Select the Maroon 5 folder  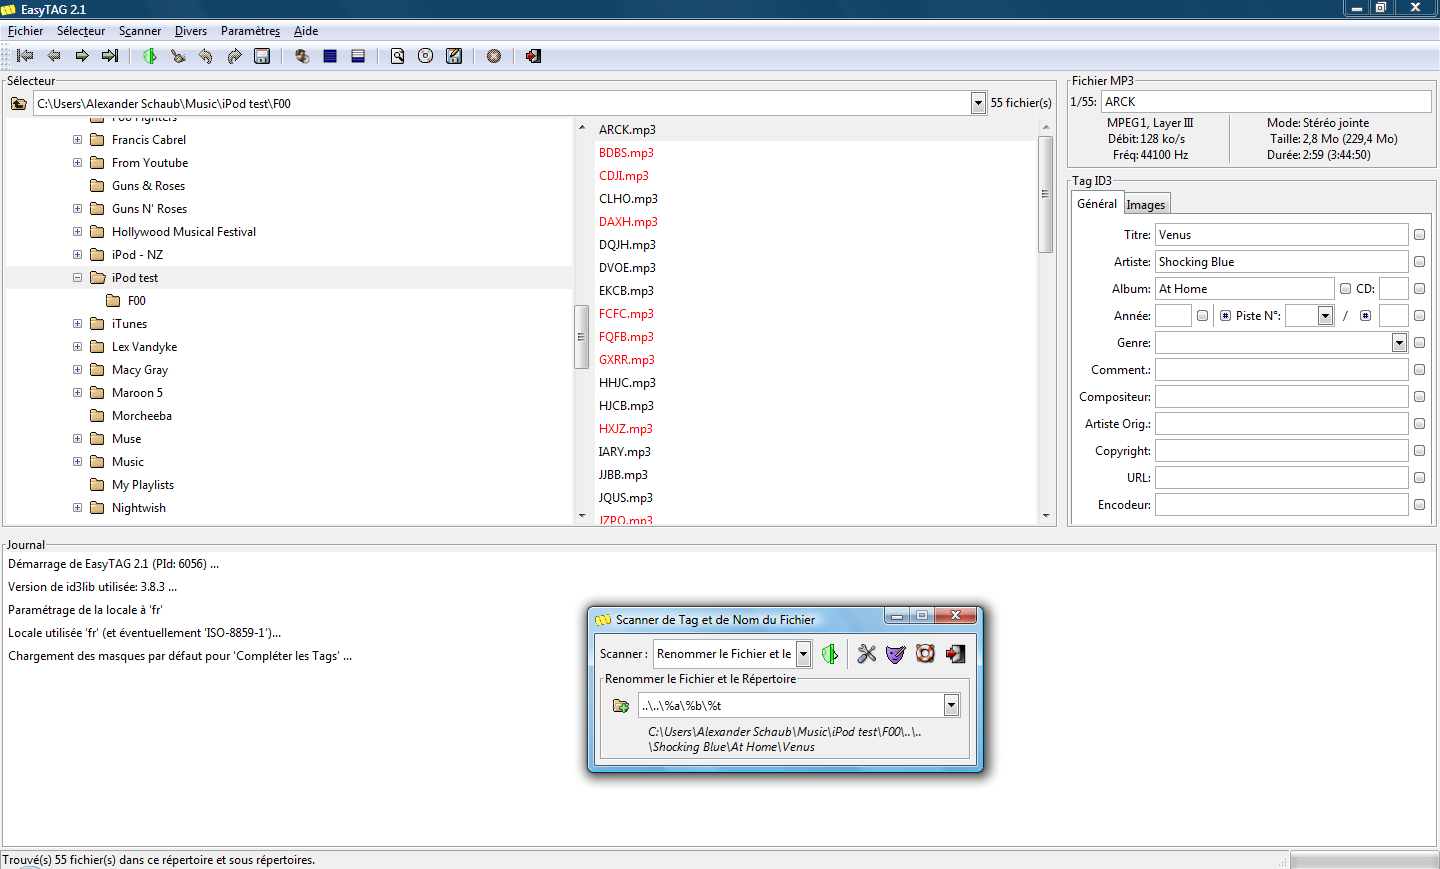(137, 393)
